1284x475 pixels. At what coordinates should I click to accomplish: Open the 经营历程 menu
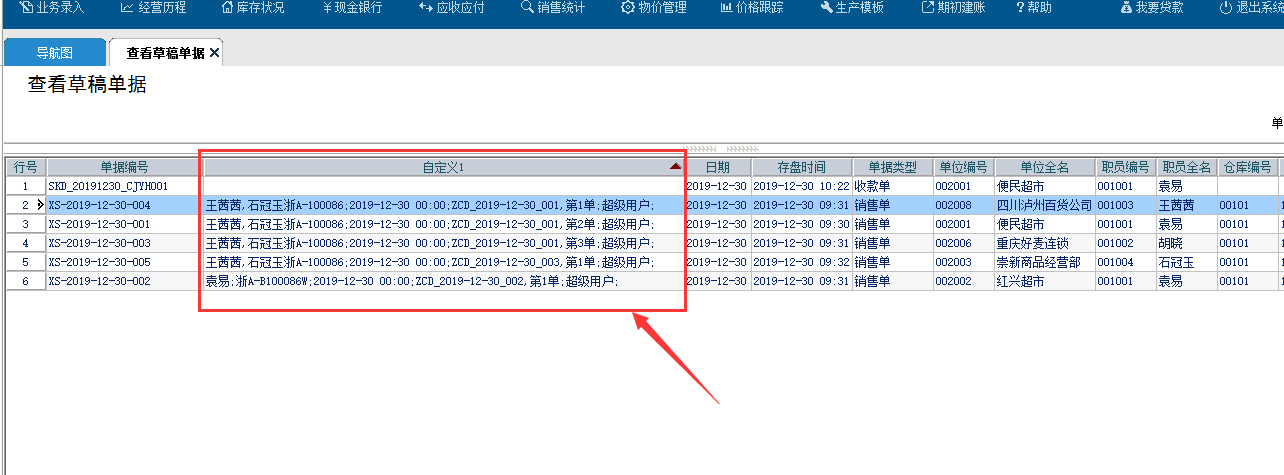152,8
